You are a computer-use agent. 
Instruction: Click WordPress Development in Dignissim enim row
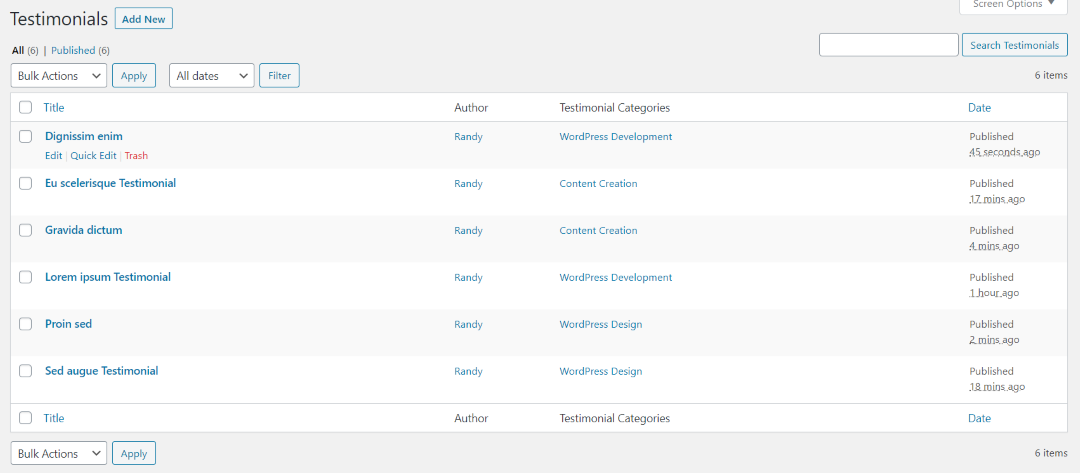click(x=616, y=136)
